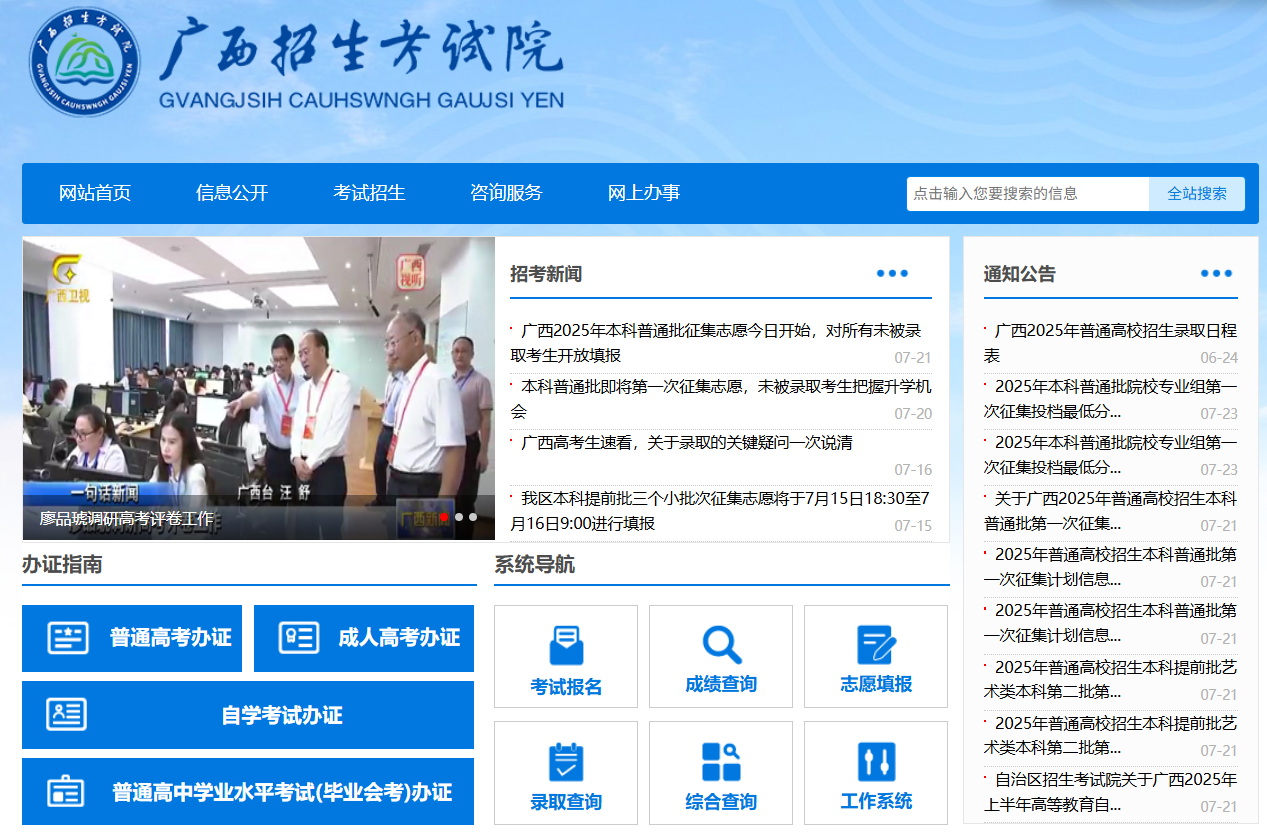The height and width of the screenshot is (837, 1267).
Task: Open 网上办事 navigation menu
Action: tap(644, 193)
